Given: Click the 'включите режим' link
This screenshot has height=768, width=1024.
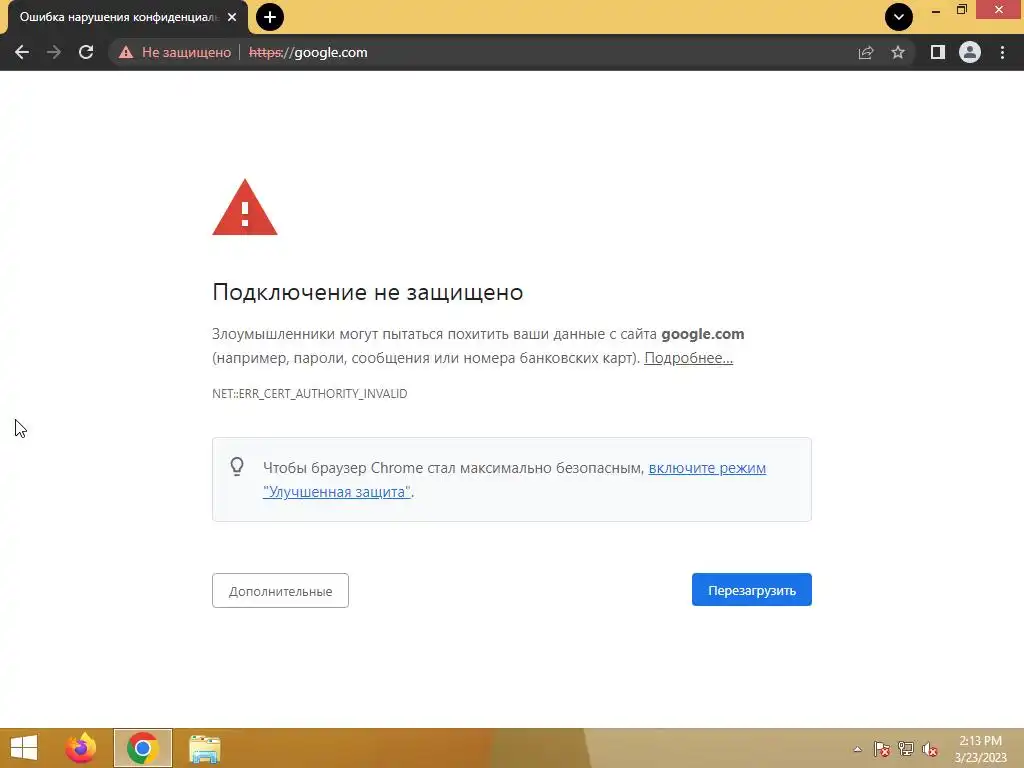Looking at the screenshot, I should point(707,468).
